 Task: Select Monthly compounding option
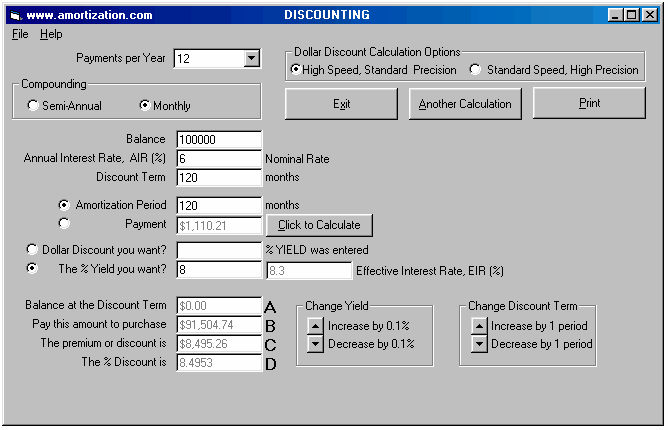[x=145, y=106]
